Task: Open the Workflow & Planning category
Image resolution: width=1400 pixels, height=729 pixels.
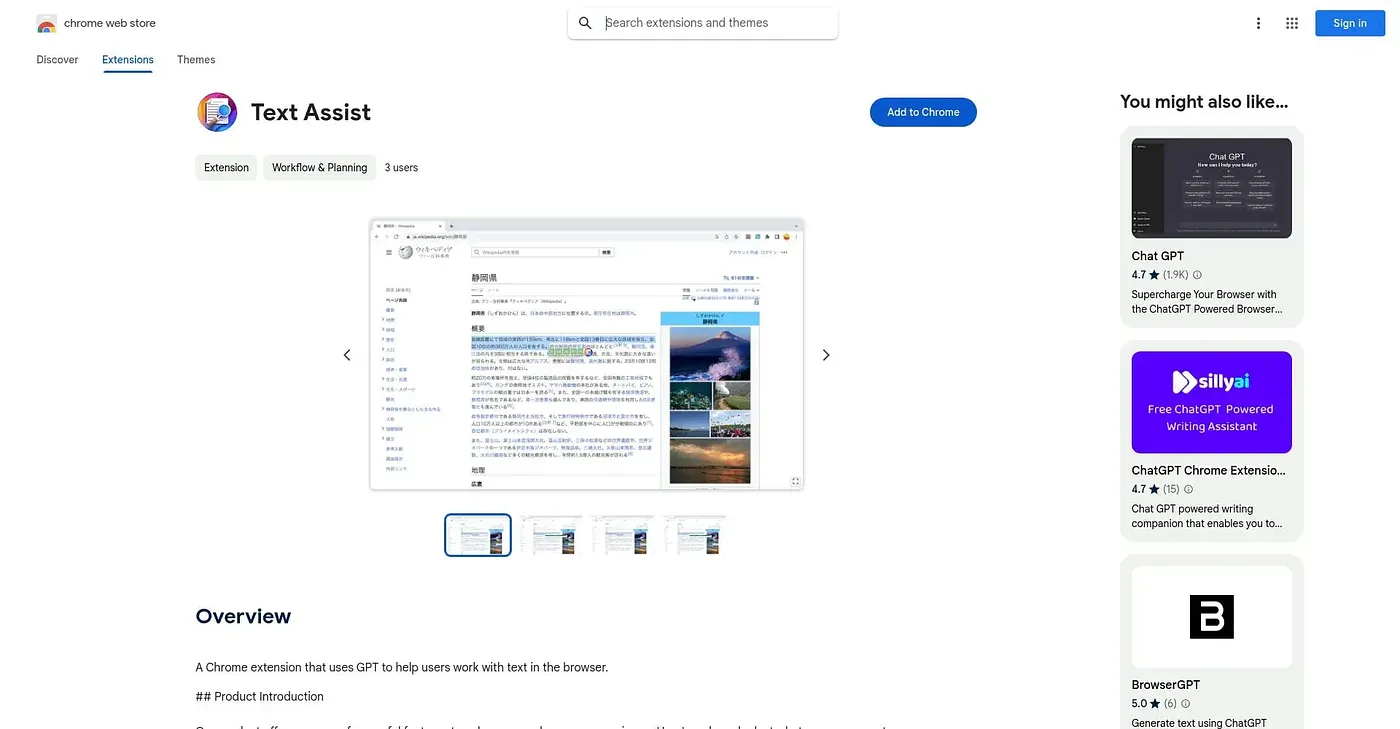Action: pyautogui.click(x=320, y=168)
